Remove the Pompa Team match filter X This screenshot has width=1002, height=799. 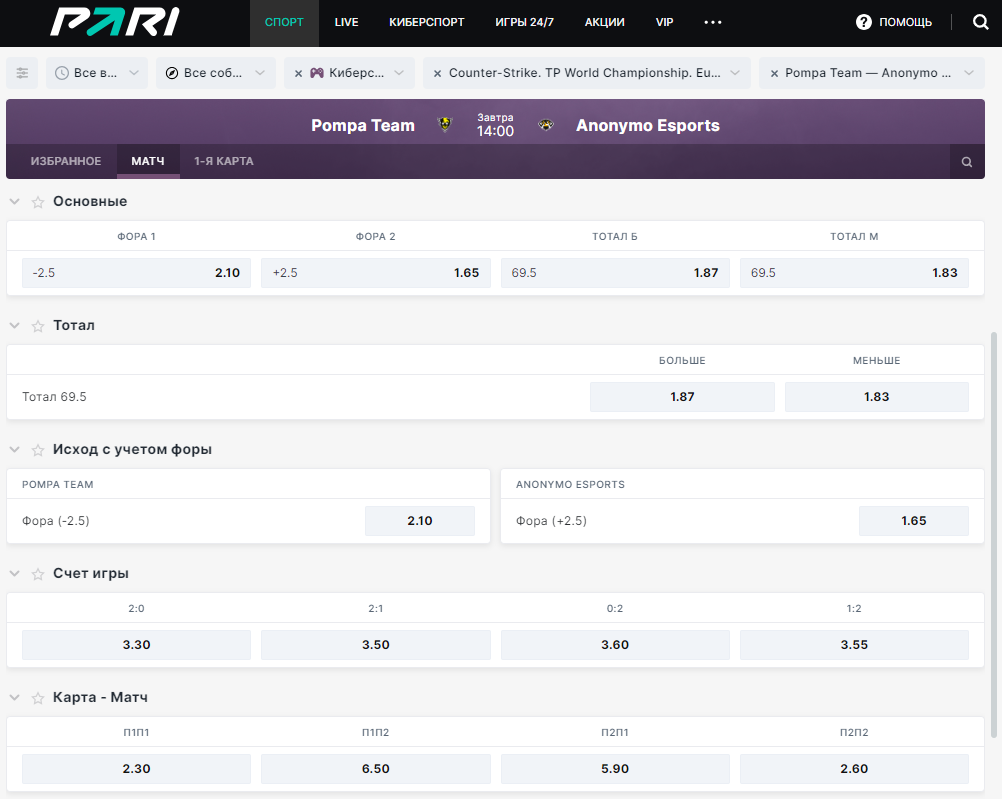click(774, 74)
